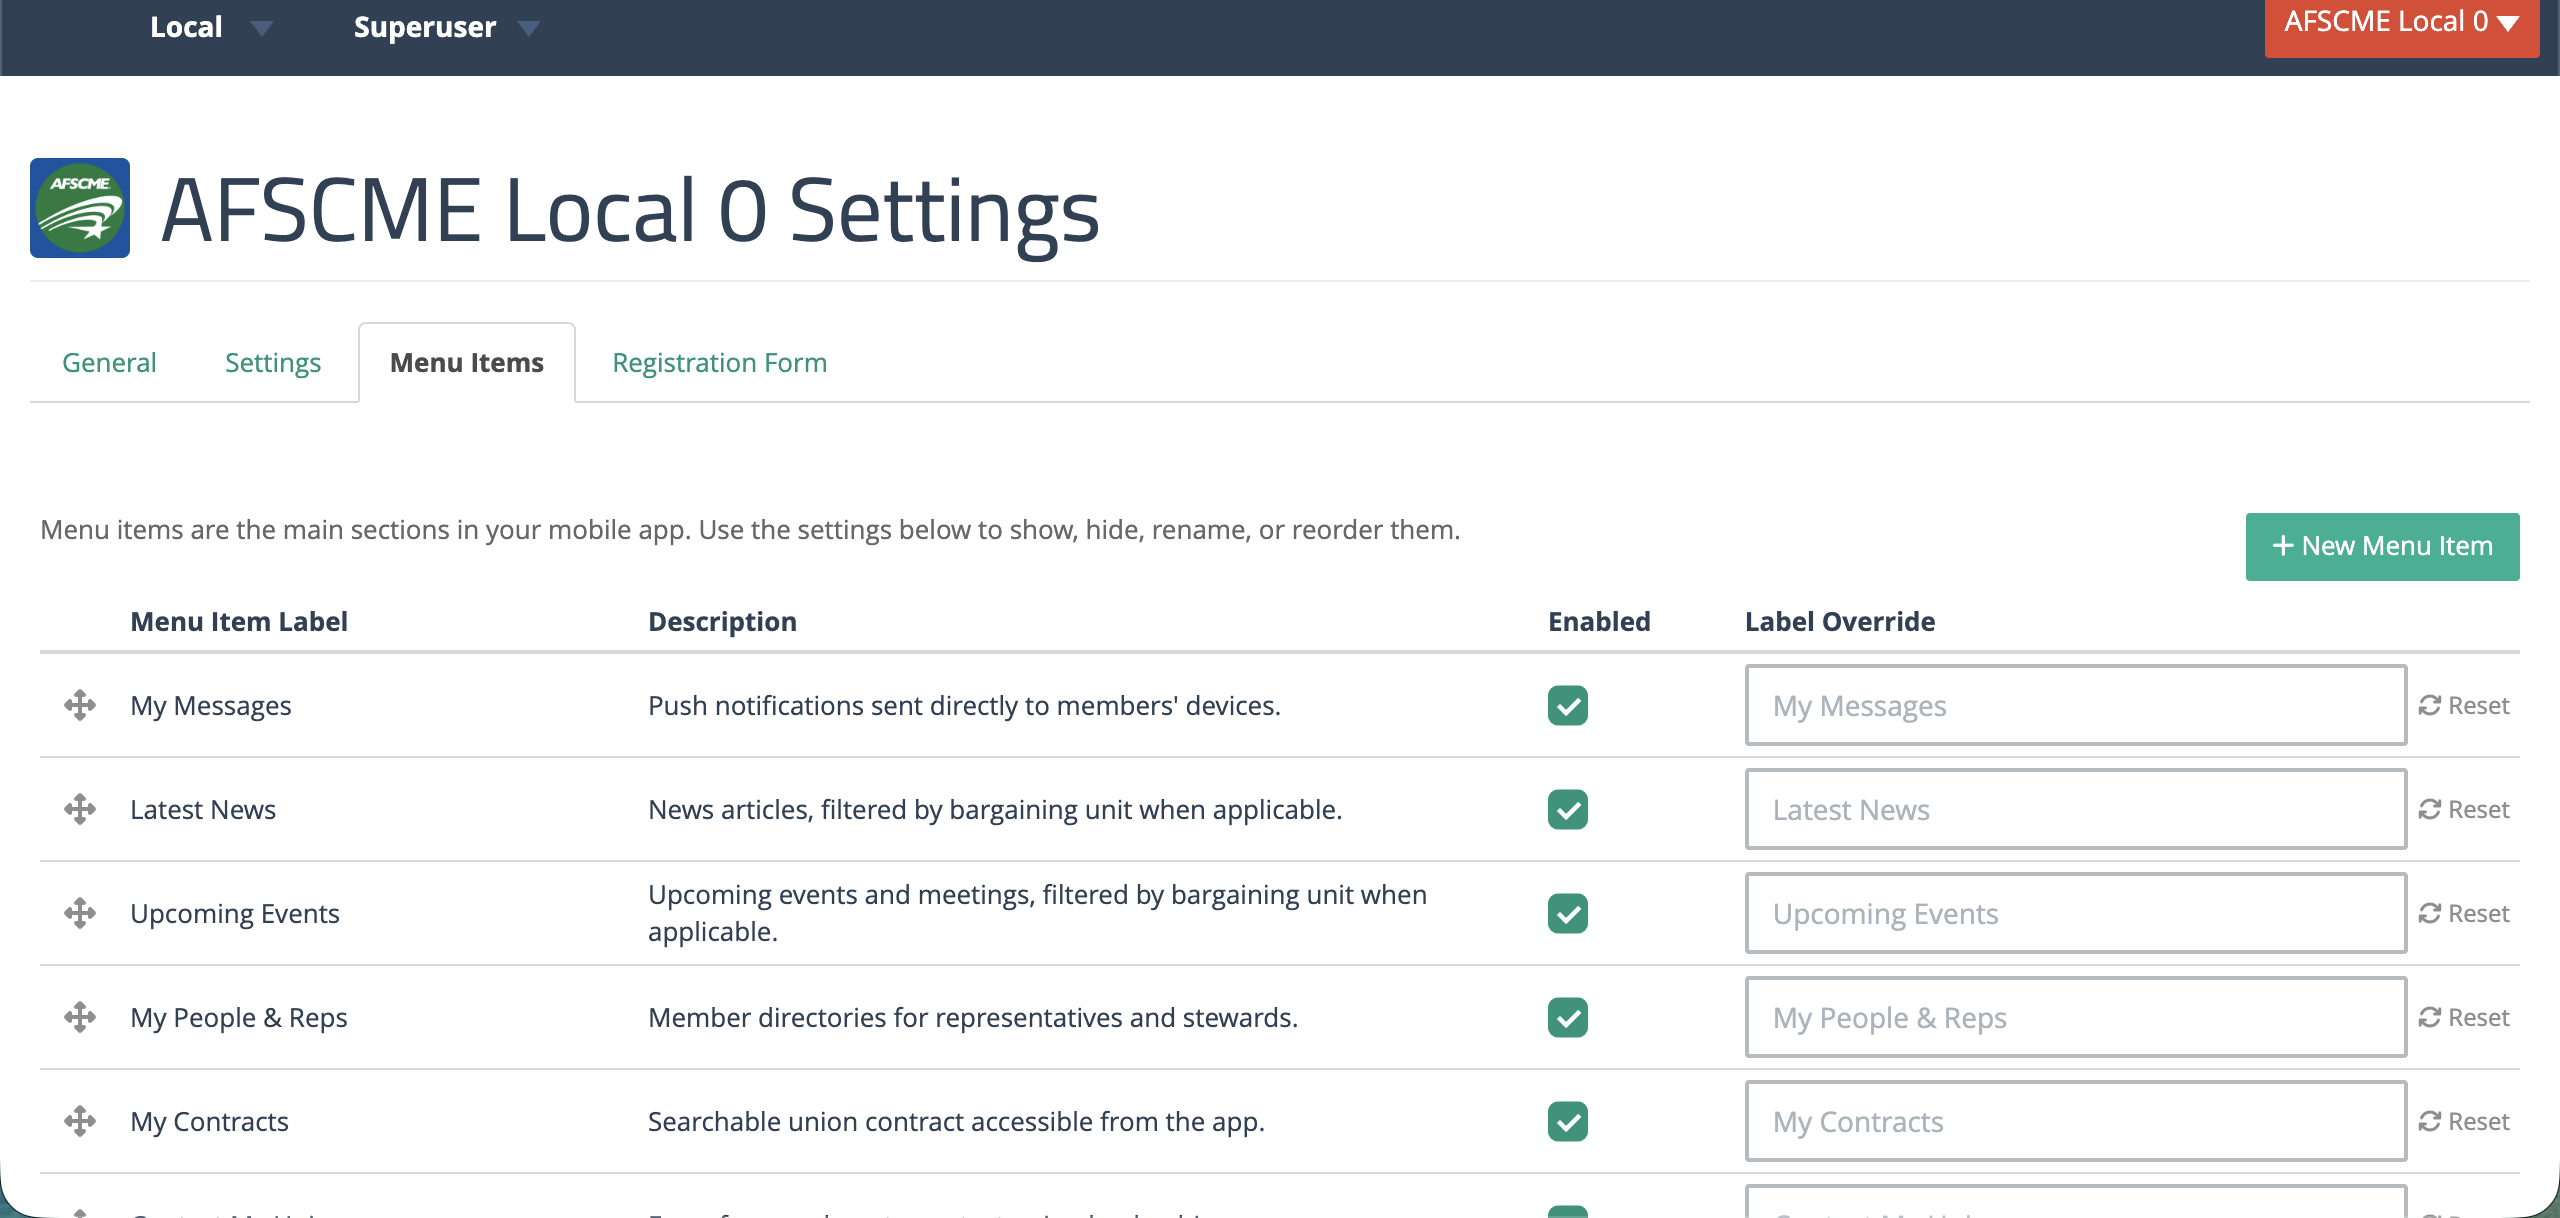
Task: Reset the Upcoming Events label override
Action: tap(2464, 913)
